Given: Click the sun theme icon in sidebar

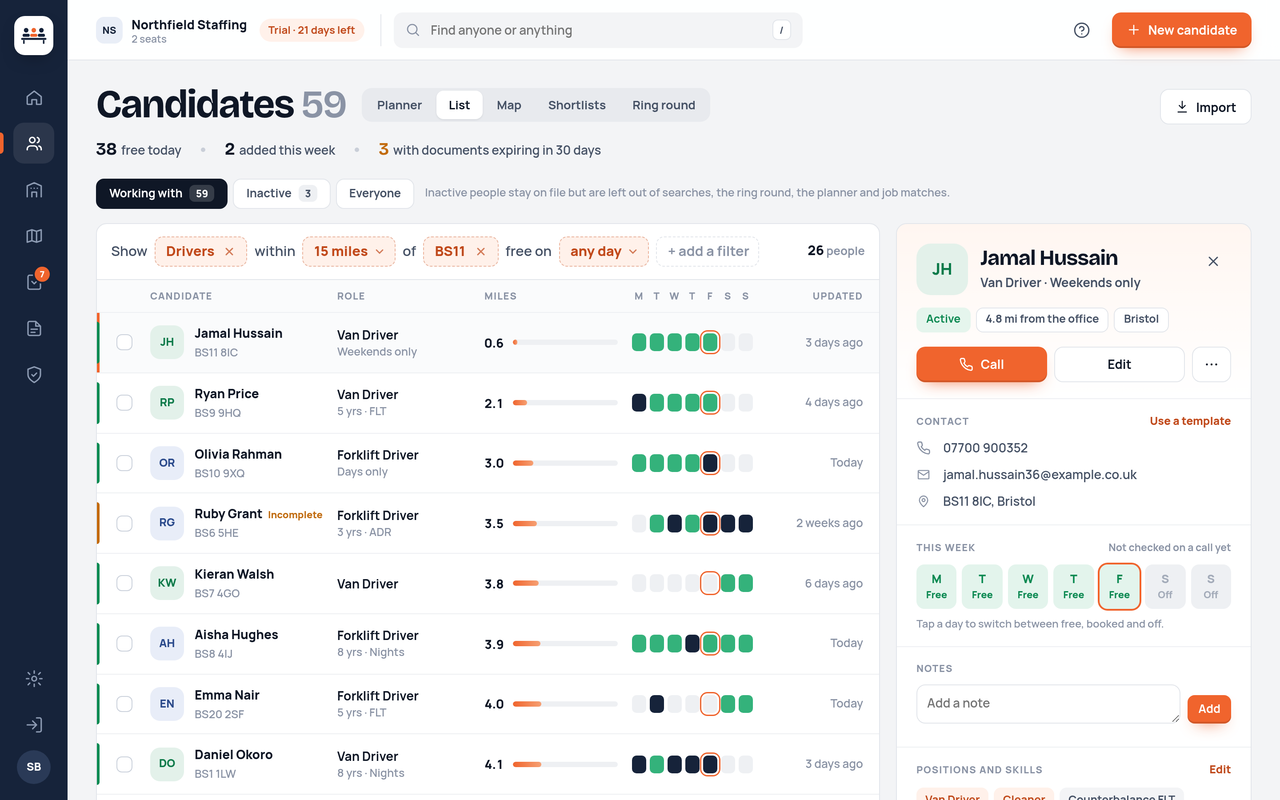Looking at the screenshot, I should point(34,679).
